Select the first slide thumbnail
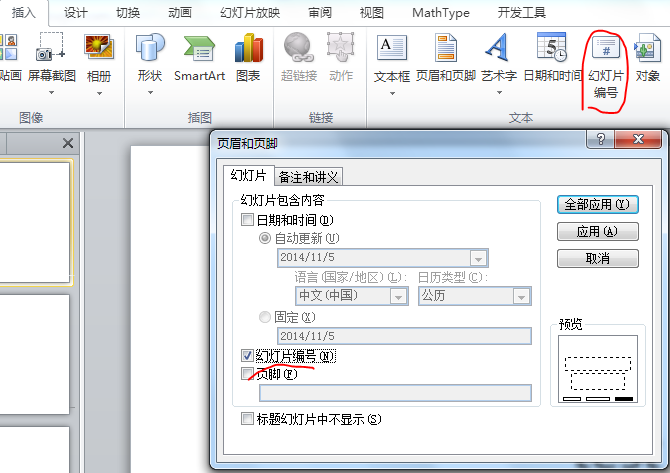Screen dimensions: 670x473 coord(35,223)
